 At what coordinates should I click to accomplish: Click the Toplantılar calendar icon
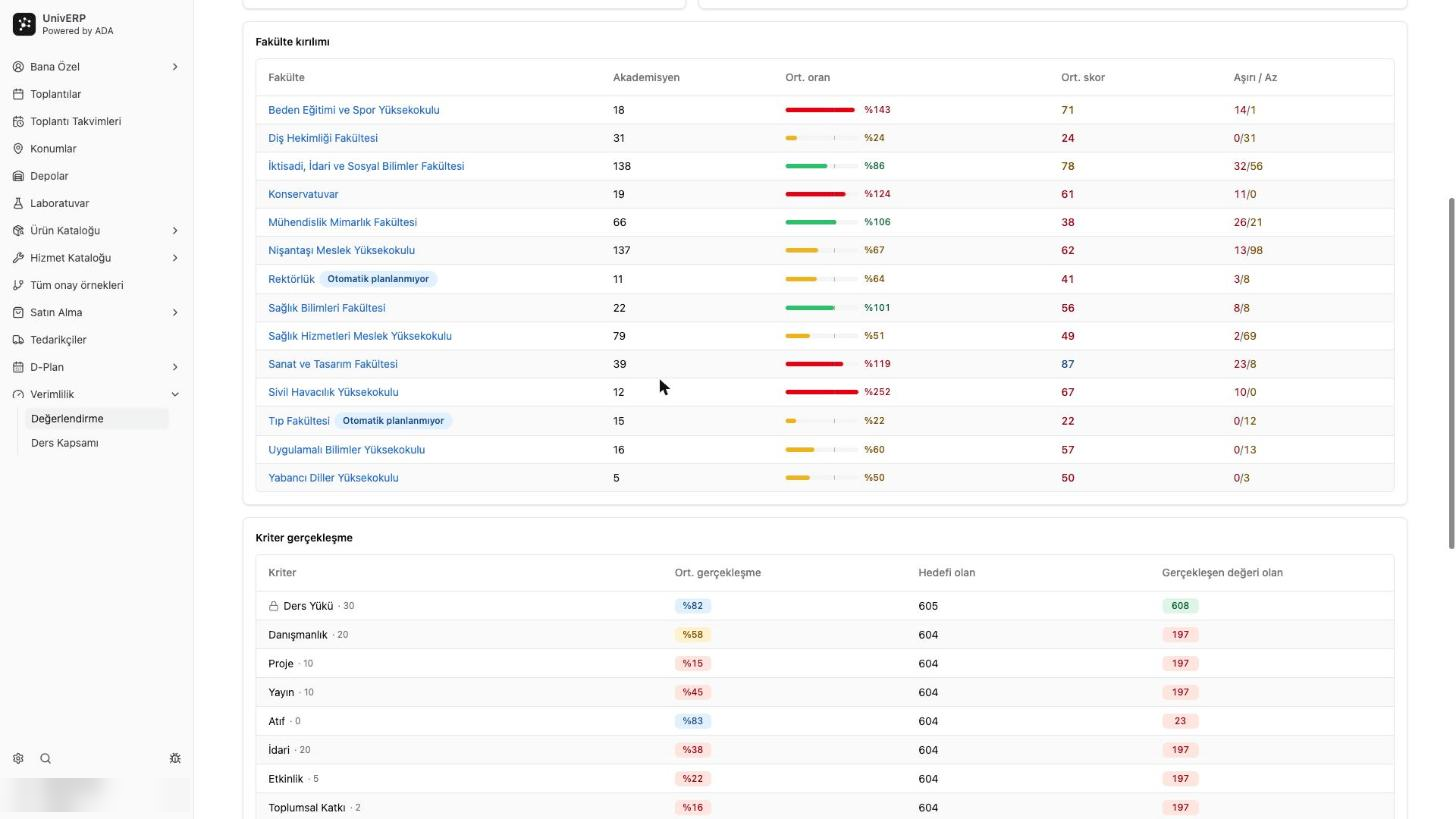point(18,94)
